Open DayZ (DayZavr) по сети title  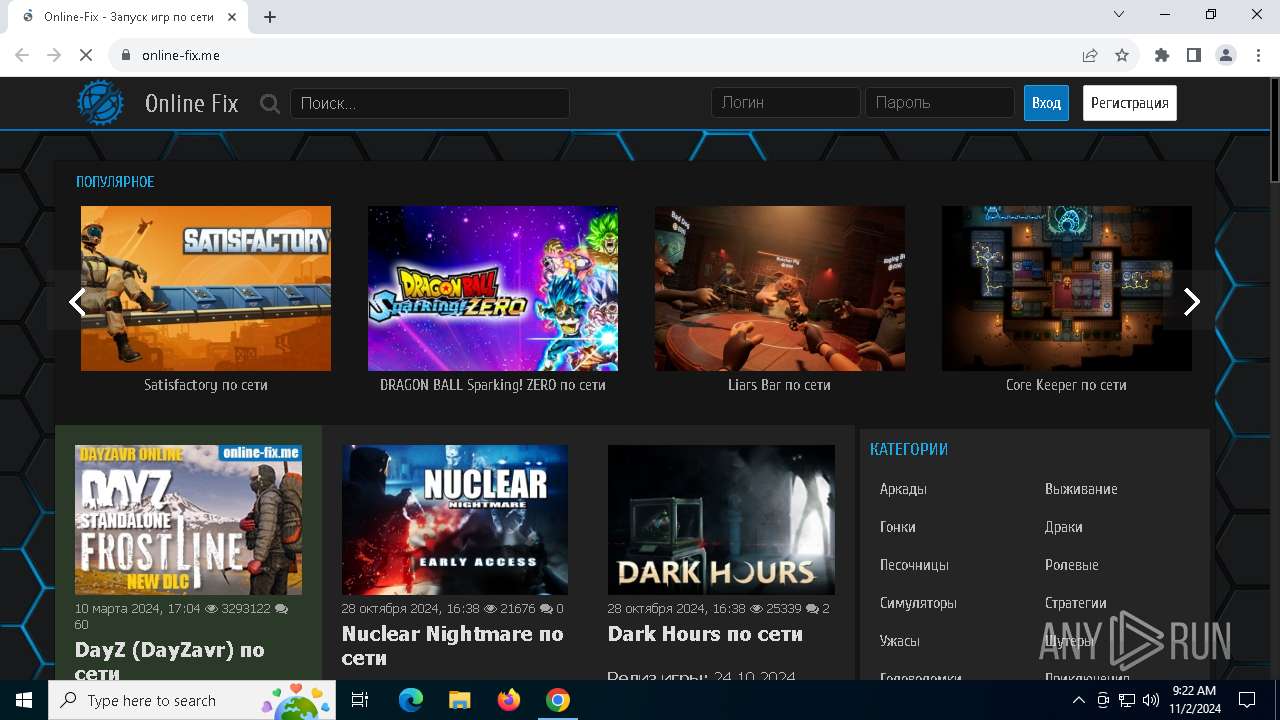(170, 659)
